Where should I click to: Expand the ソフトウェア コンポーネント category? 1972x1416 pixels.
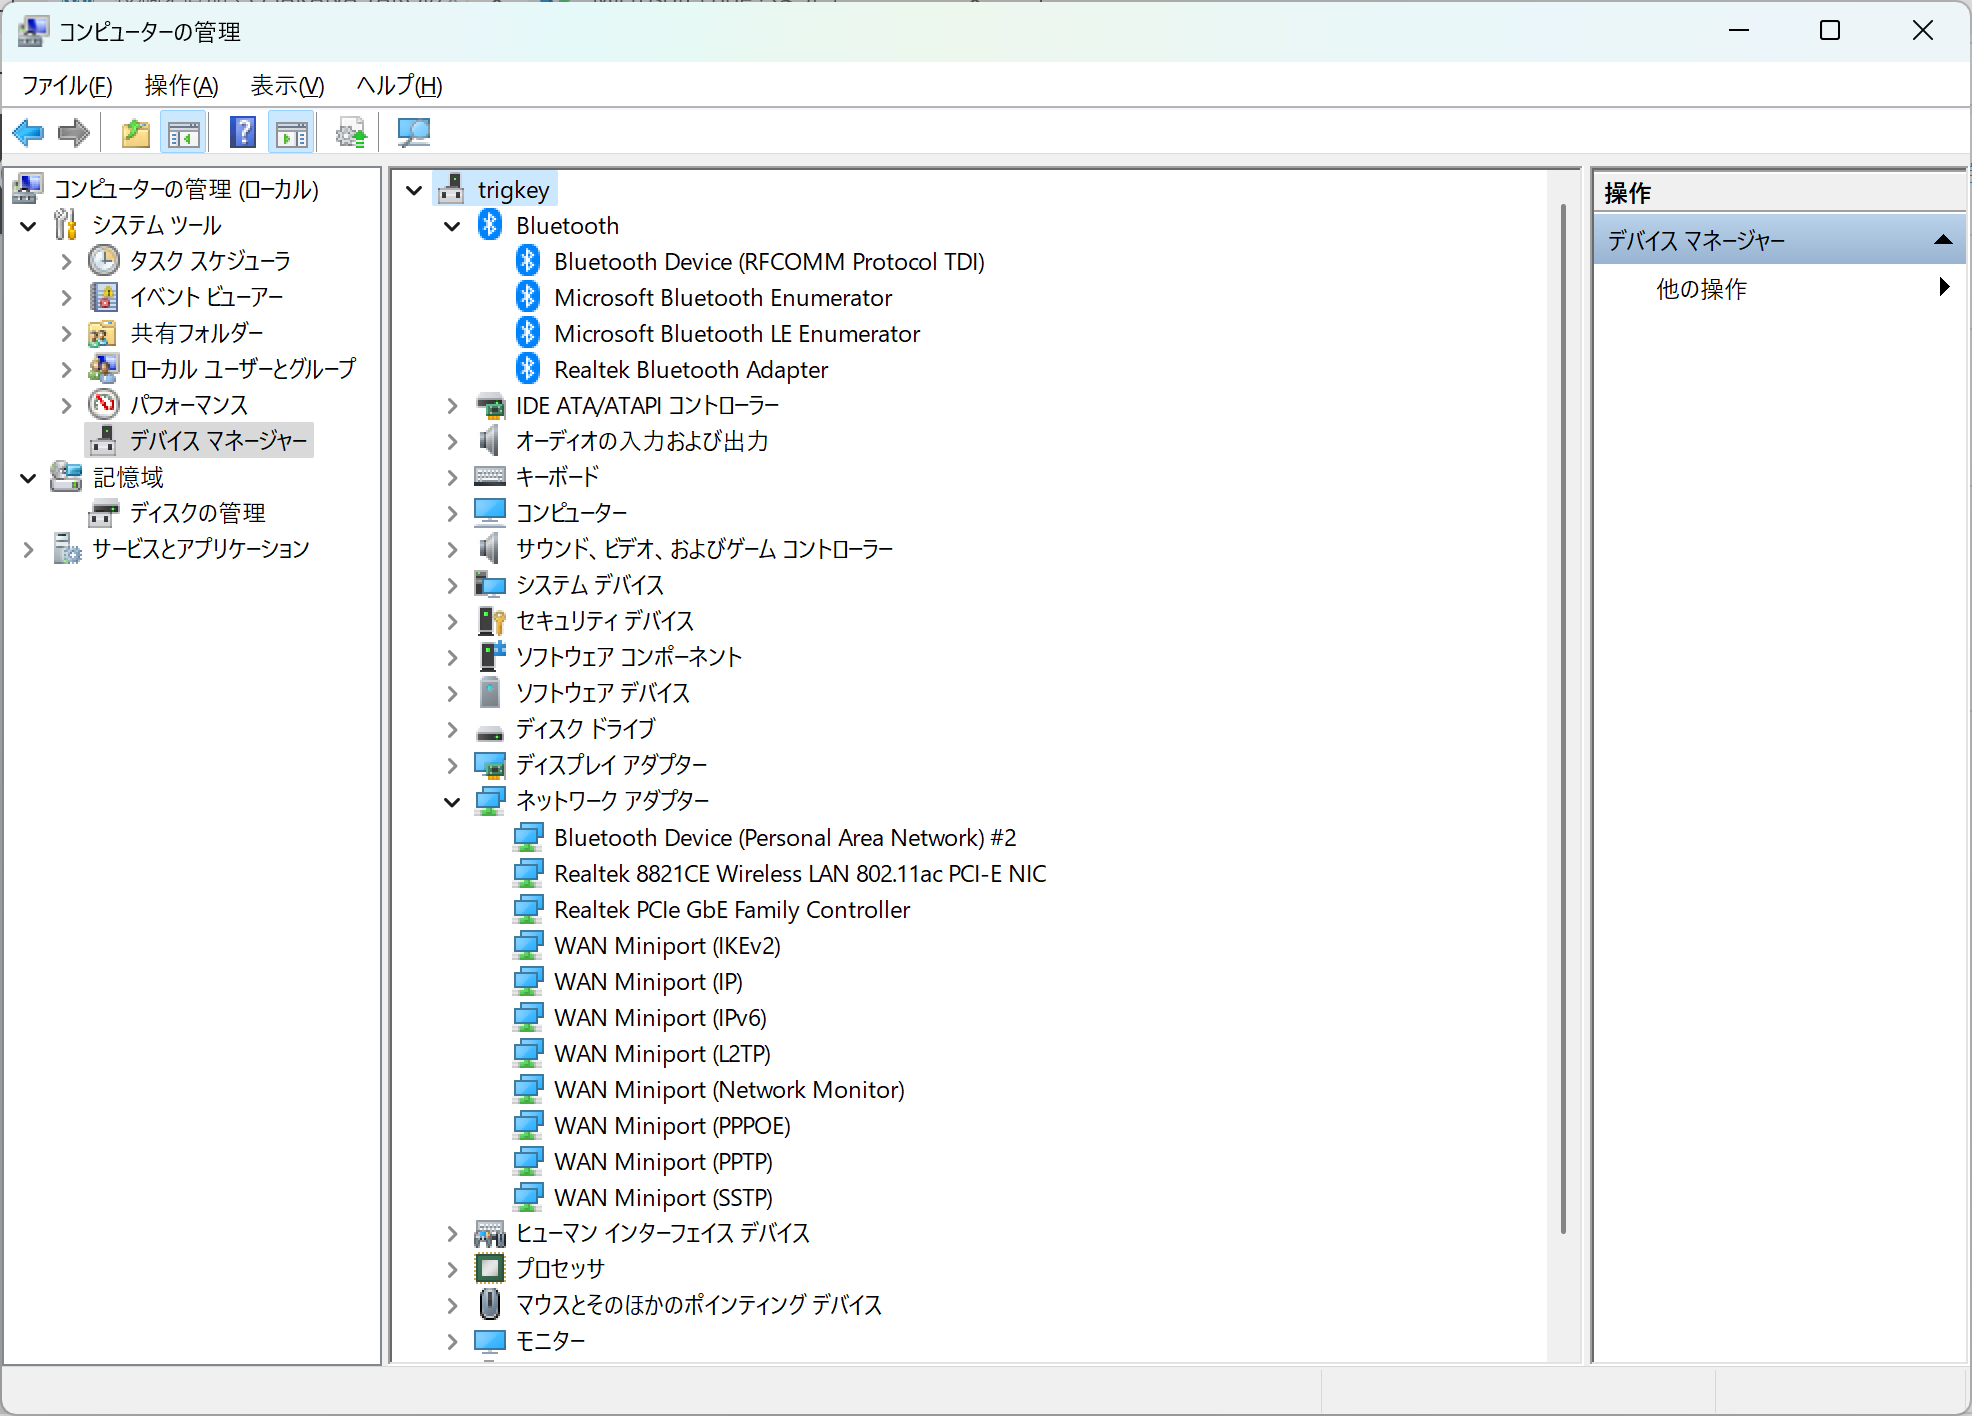point(452,658)
